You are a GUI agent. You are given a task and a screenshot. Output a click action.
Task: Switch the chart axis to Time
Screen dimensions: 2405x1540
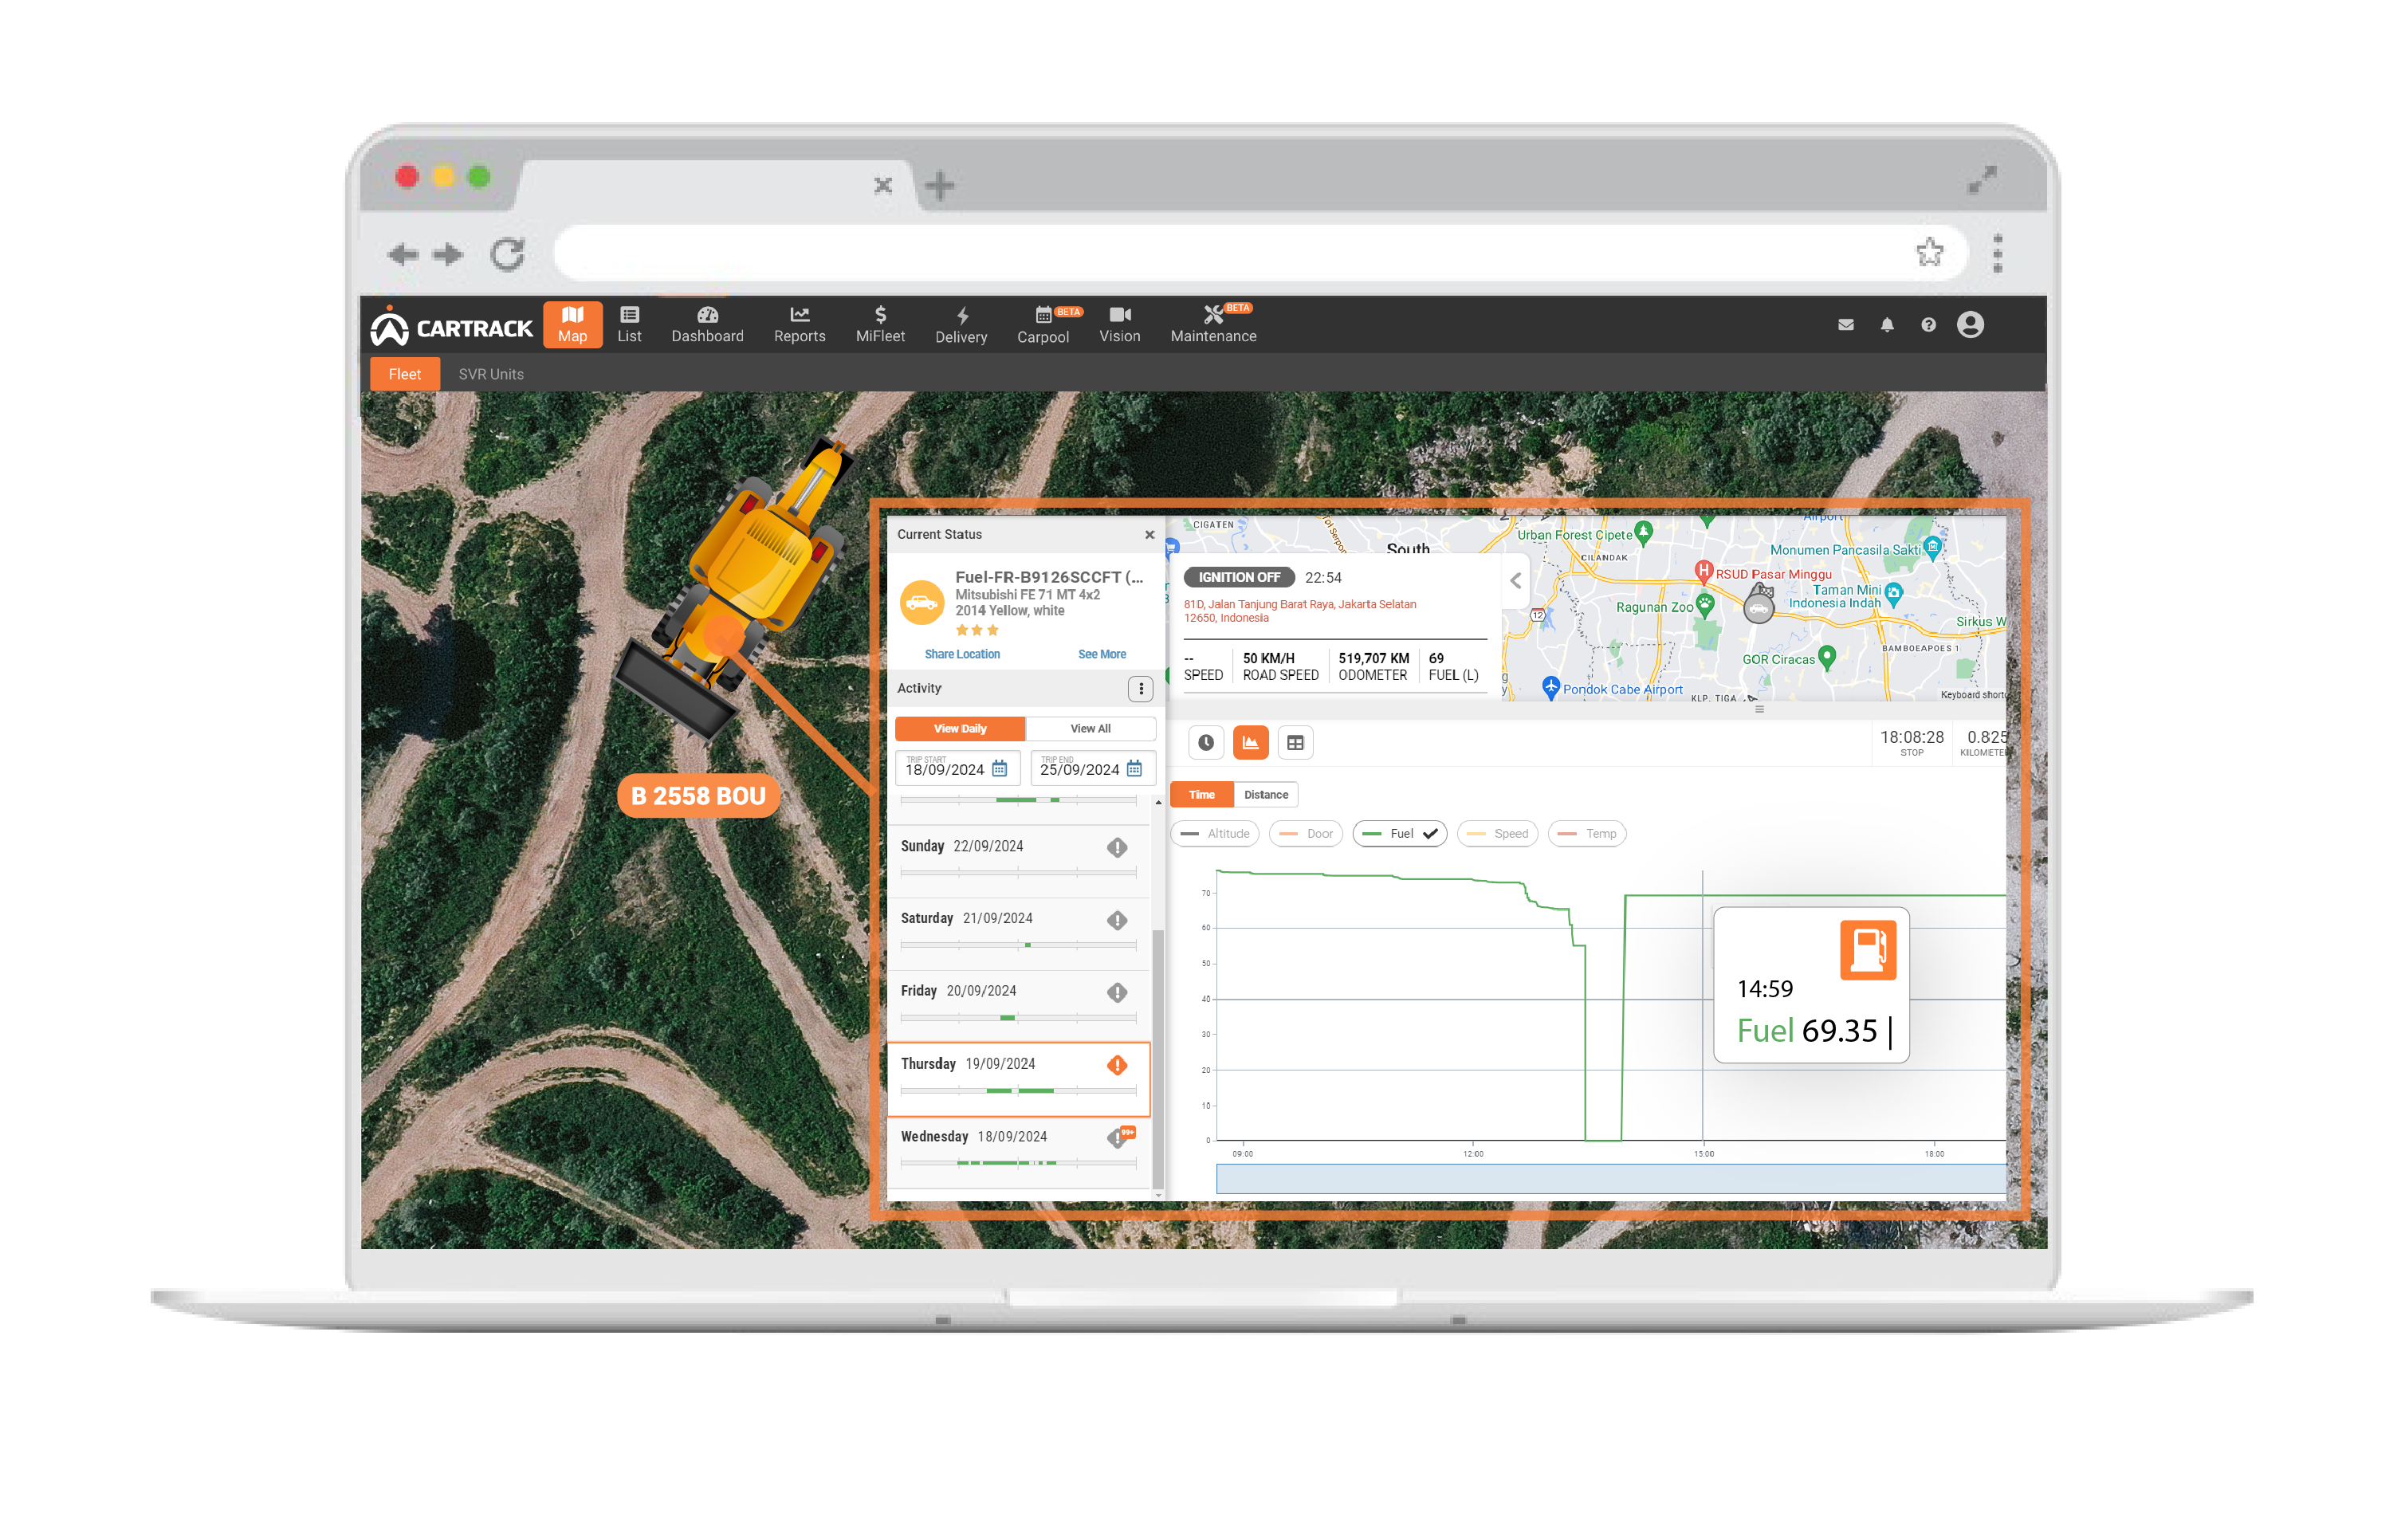[x=1201, y=794]
